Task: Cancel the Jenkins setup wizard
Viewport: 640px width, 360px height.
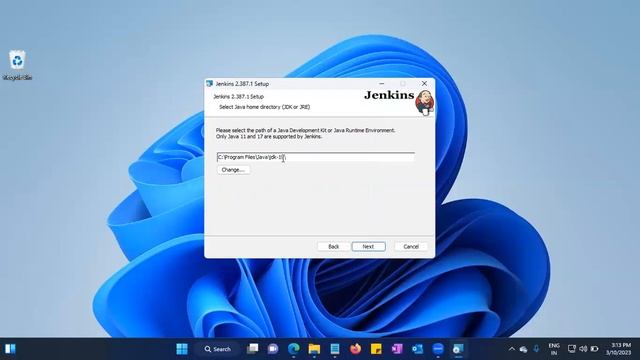Action: tap(411, 247)
